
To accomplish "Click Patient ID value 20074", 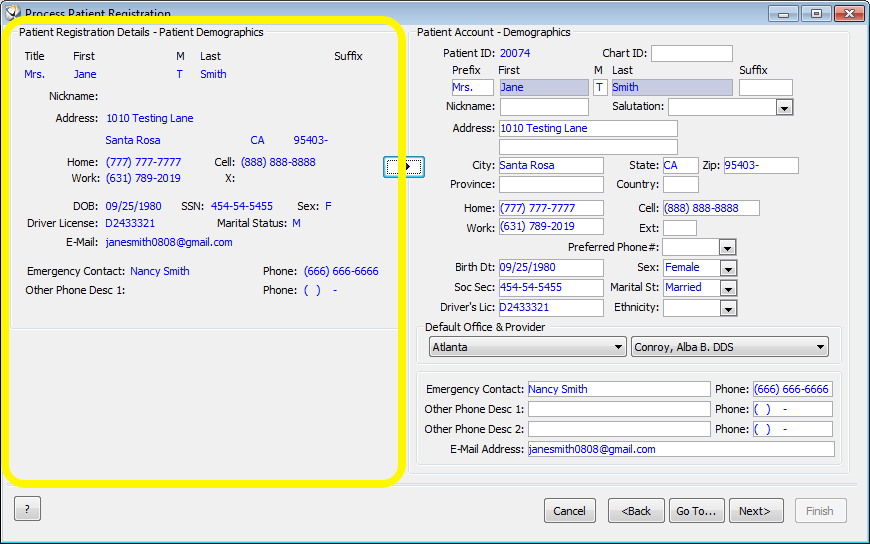I will coord(515,53).
